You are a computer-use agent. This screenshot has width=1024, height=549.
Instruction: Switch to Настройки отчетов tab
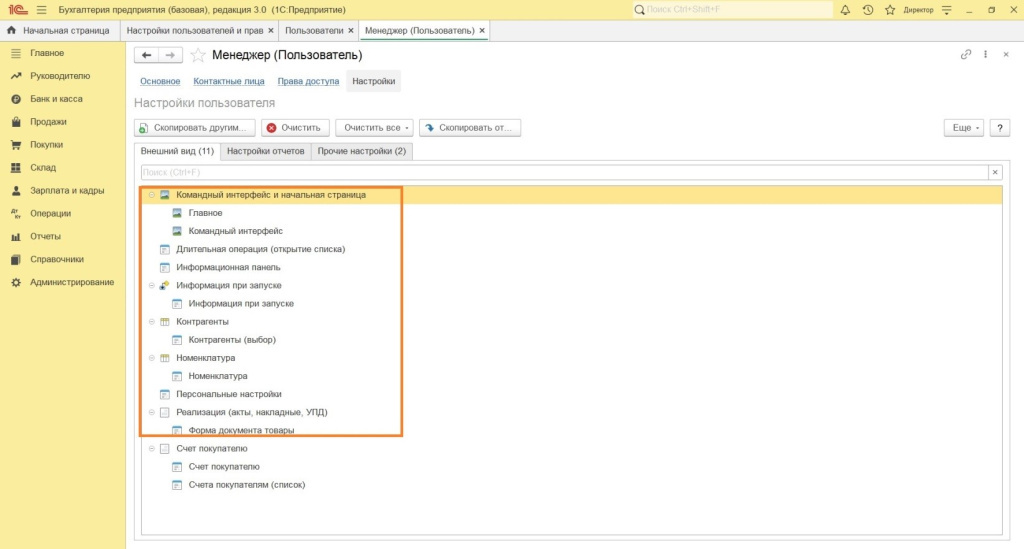coord(265,151)
